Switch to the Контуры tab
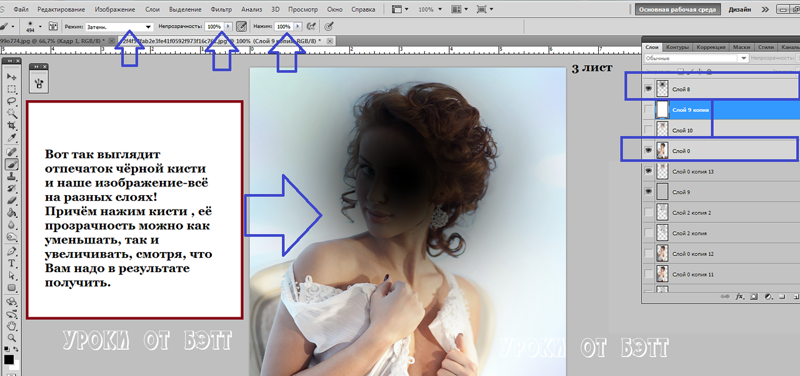The height and width of the screenshot is (376, 800). click(678, 47)
